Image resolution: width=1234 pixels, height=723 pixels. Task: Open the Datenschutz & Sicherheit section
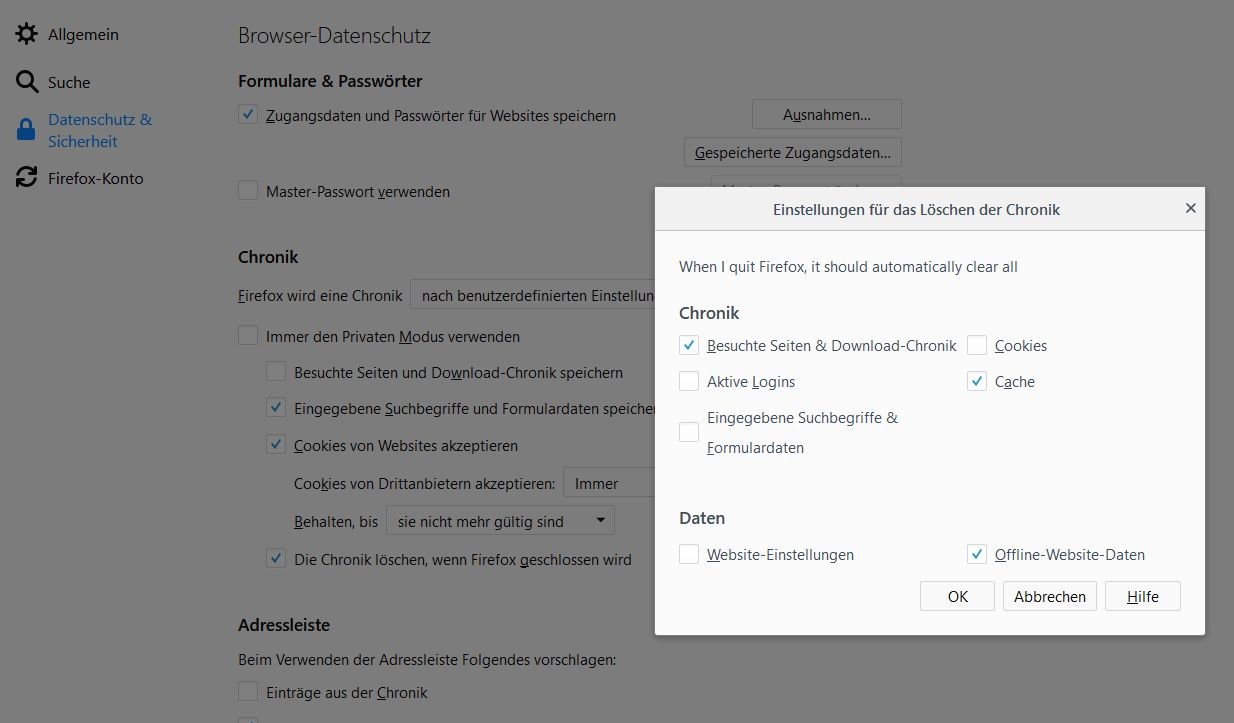coord(100,130)
